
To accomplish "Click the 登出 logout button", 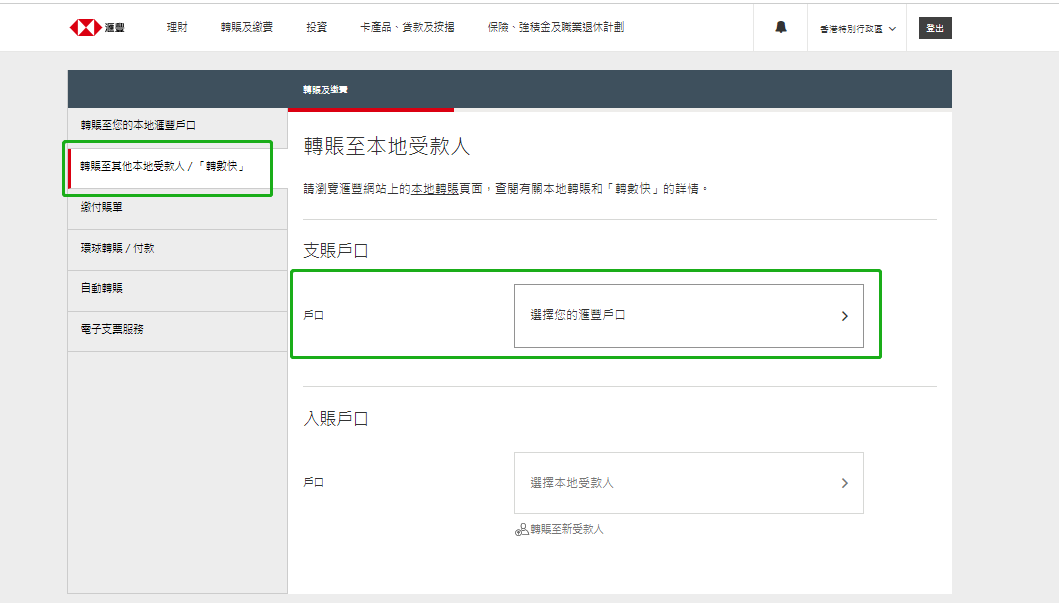I will click(x=934, y=27).
